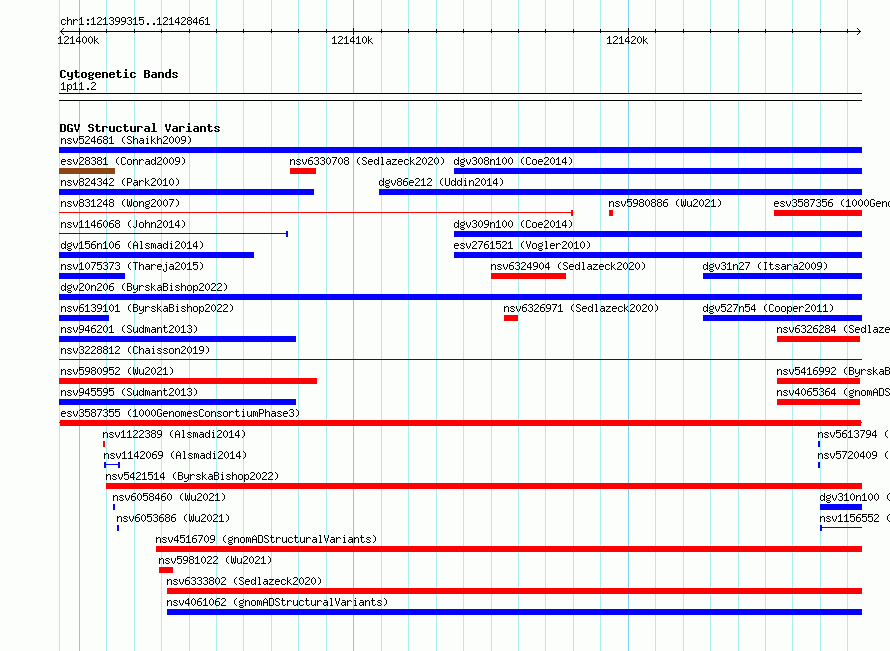Click the 121420k ruler tick label
Image resolution: width=890 pixels, height=651 pixels.
click(x=627, y=40)
